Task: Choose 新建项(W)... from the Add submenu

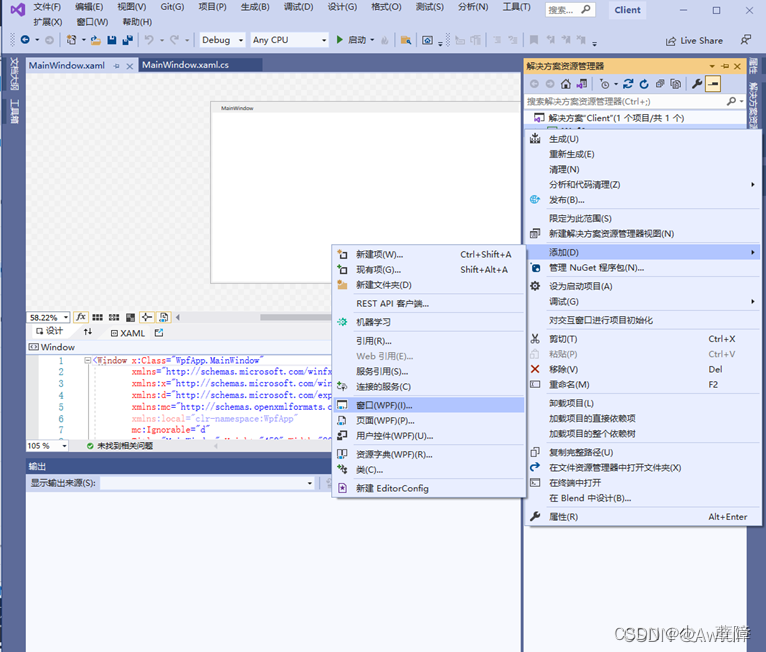Action: tap(379, 254)
